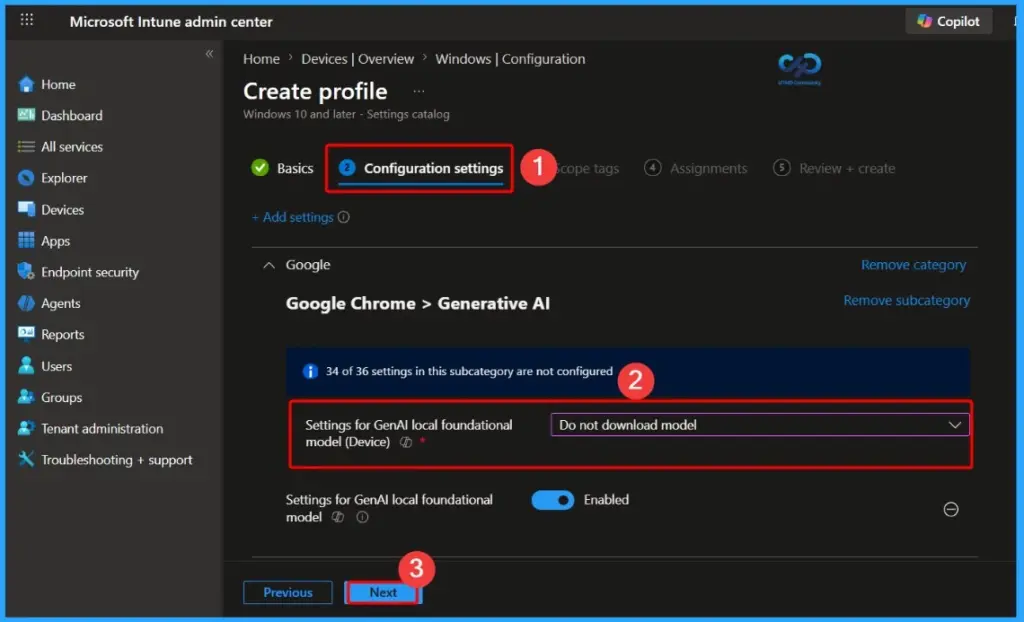The image size is (1024, 622).
Task: Open Dashboard from the sidebar label
Action: 72,116
